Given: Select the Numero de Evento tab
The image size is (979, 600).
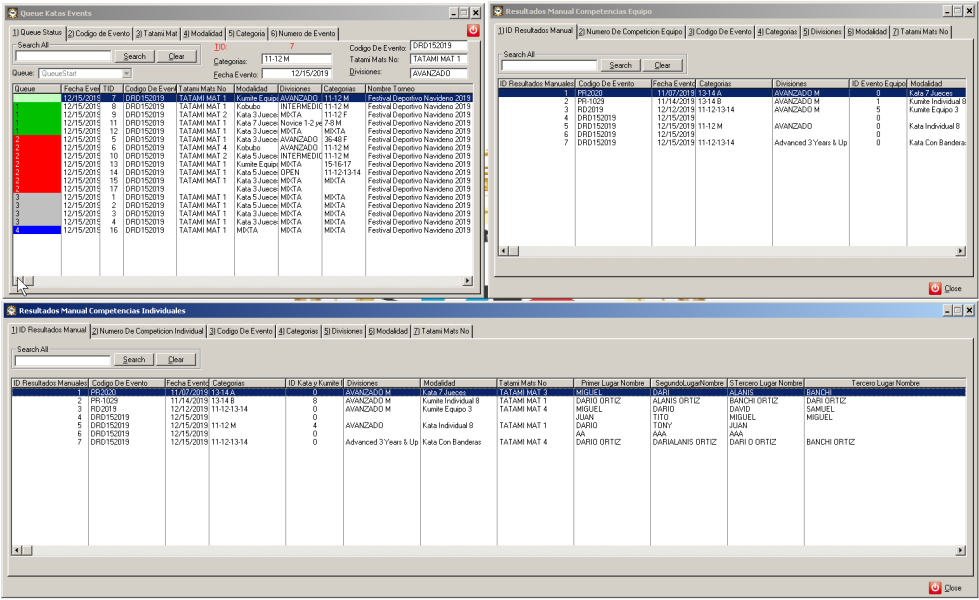Looking at the screenshot, I should click(303, 34).
